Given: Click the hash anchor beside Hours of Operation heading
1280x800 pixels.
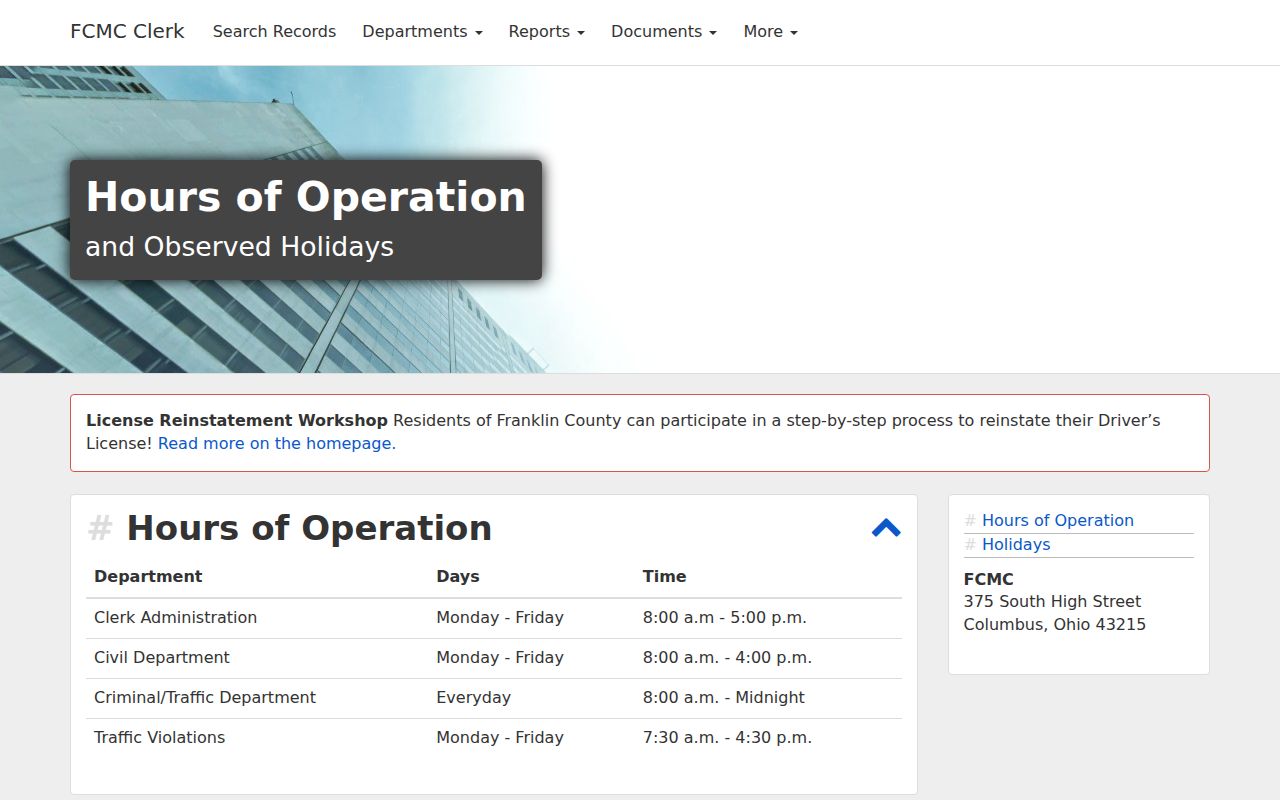Looking at the screenshot, I should coord(100,528).
